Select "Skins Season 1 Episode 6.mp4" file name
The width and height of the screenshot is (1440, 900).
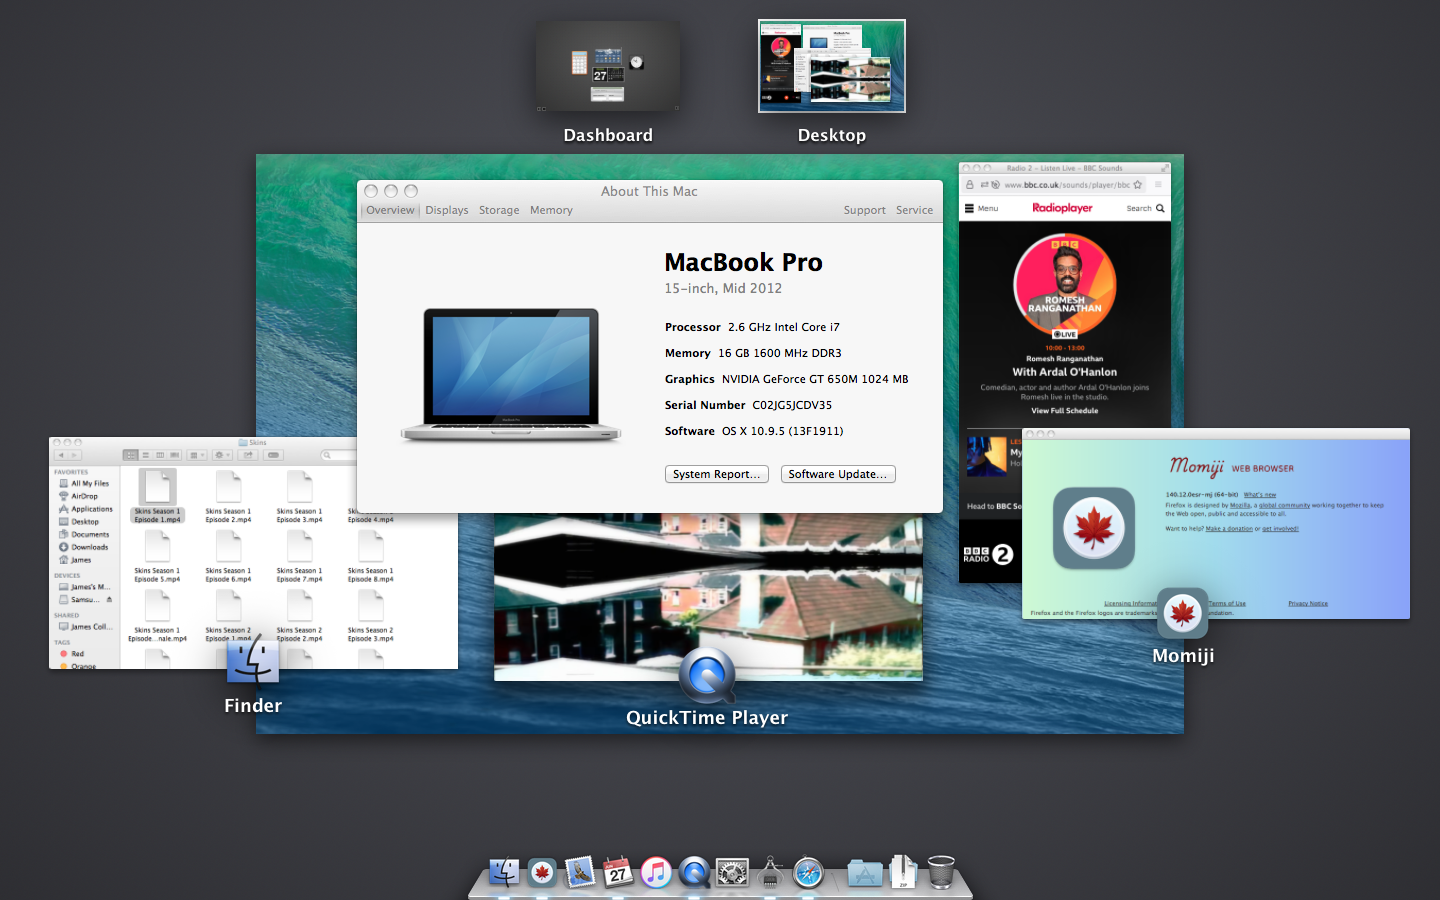(x=229, y=575)
